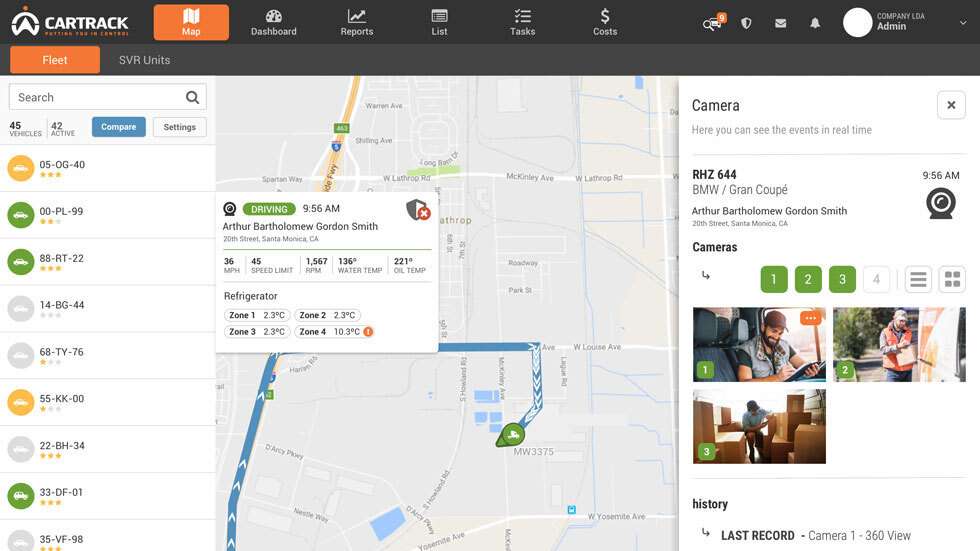980x551 pixels.
Task: Expand the Admin account dropdown
Action: pos(962,23)
